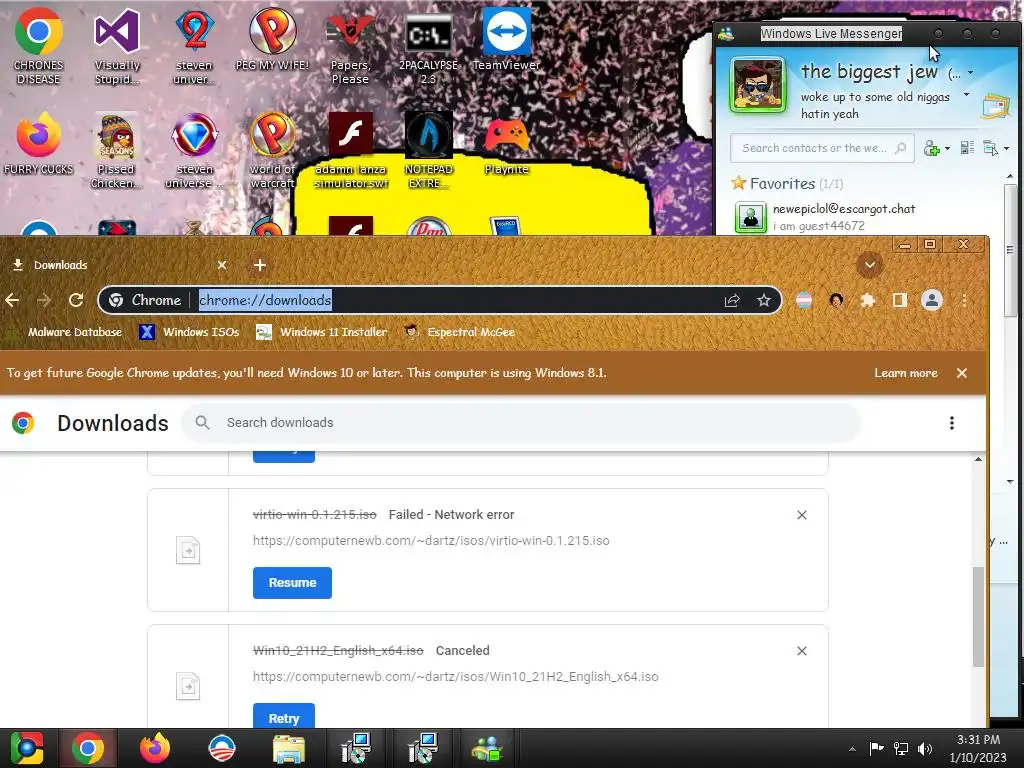Viewport: 1024px width, 768px height.
Task: Reload the Downloads page
Action: (x=76, y=300)
